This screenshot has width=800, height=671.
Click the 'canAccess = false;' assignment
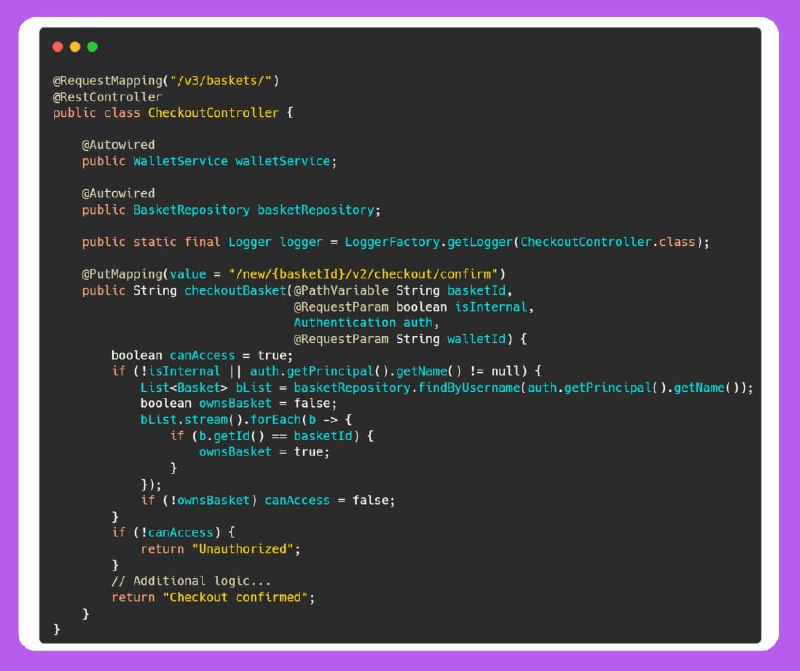point(330,500)
